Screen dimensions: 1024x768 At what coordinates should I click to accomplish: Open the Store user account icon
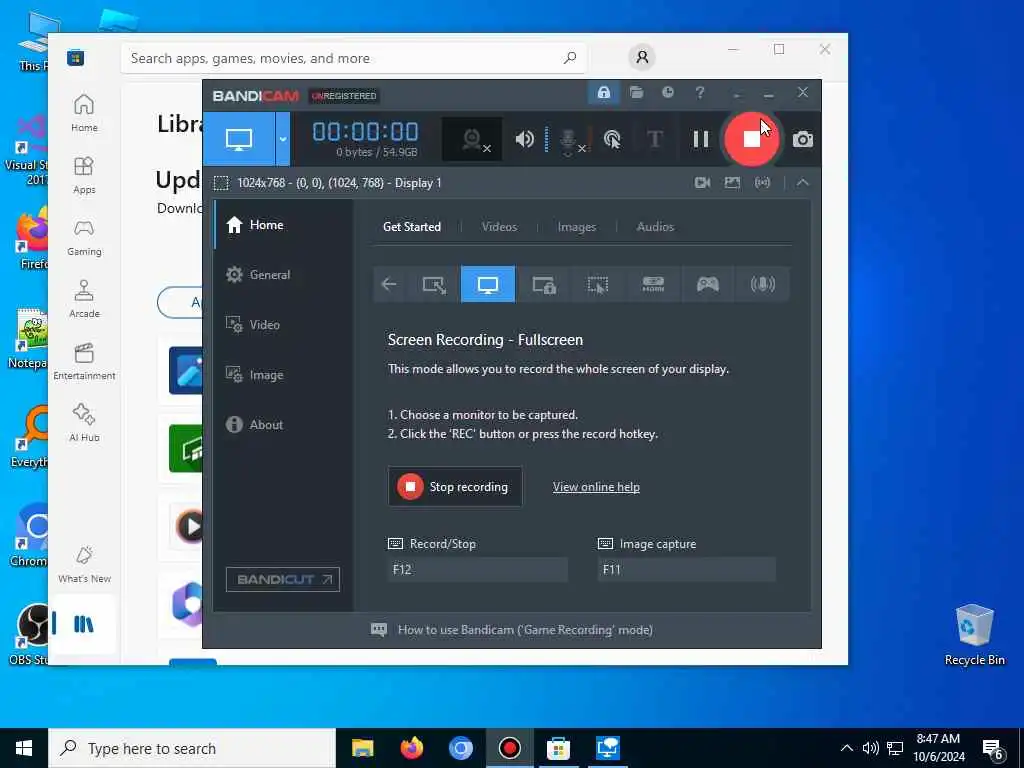[x=642, y=57]
